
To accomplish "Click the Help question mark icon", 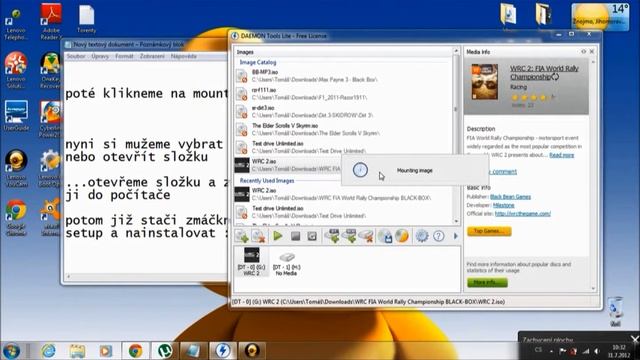I will (439, 236).
